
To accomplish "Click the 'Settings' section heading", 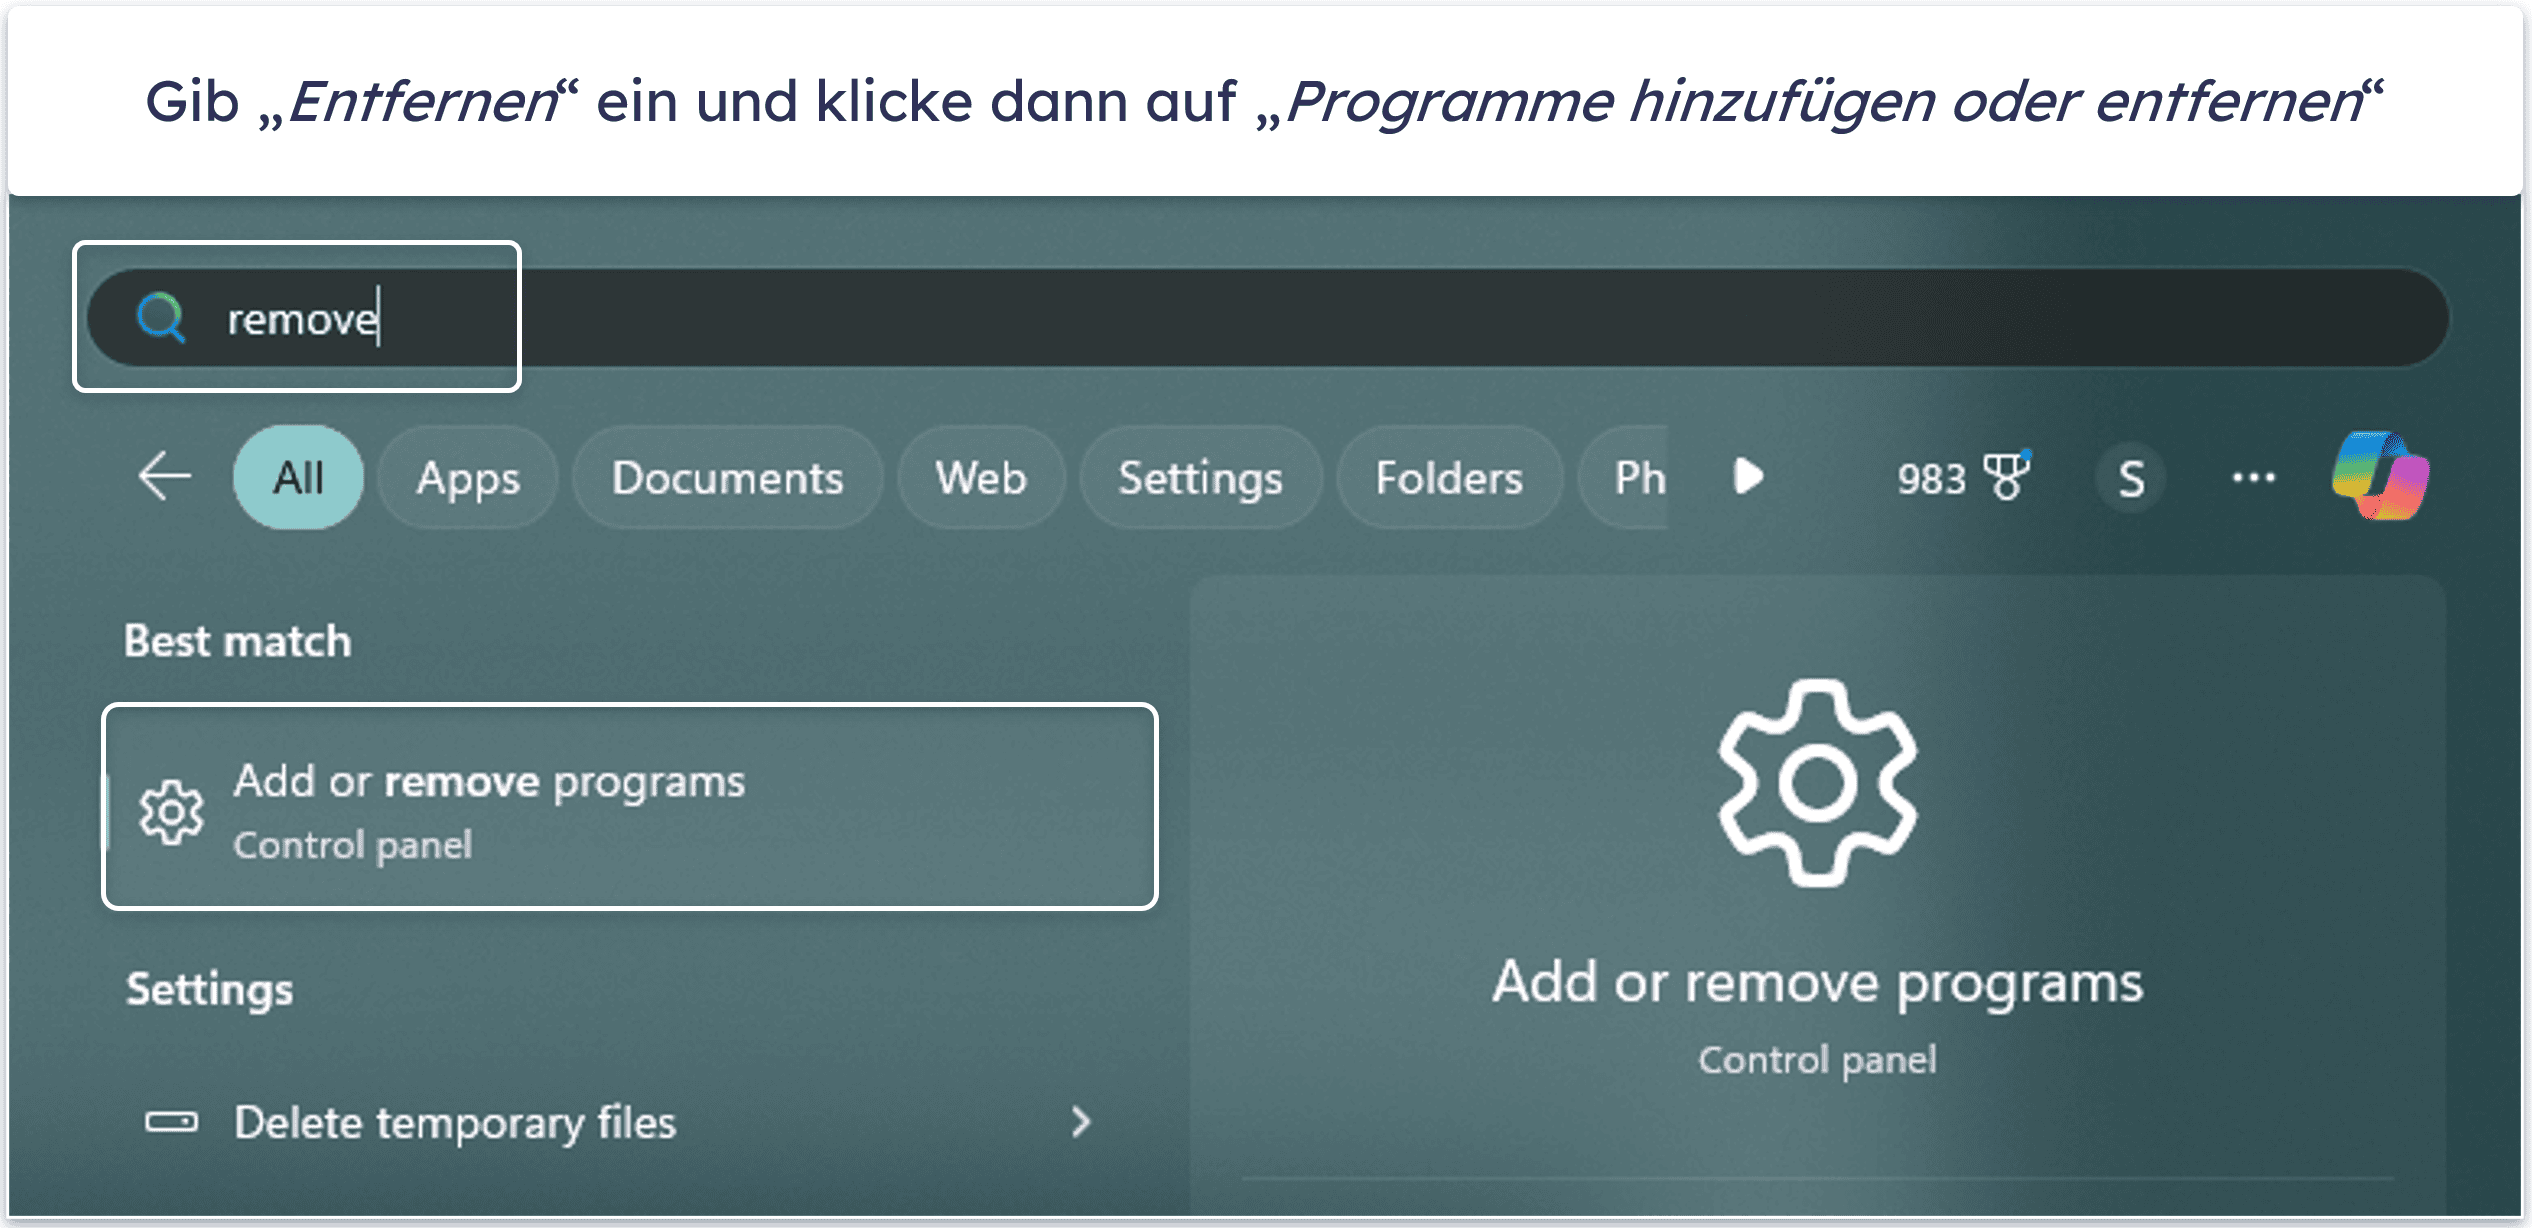I will [209, 990].
